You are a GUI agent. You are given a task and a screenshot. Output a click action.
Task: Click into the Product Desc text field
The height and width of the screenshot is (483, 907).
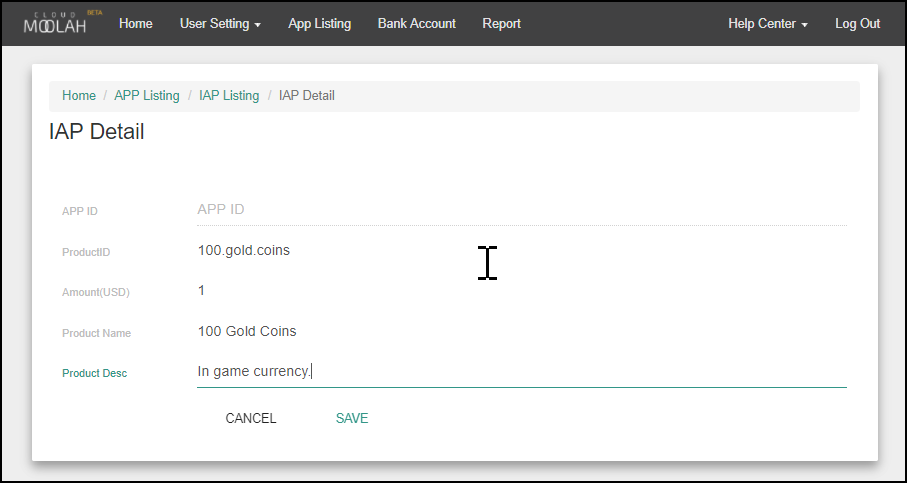[520, 372]
